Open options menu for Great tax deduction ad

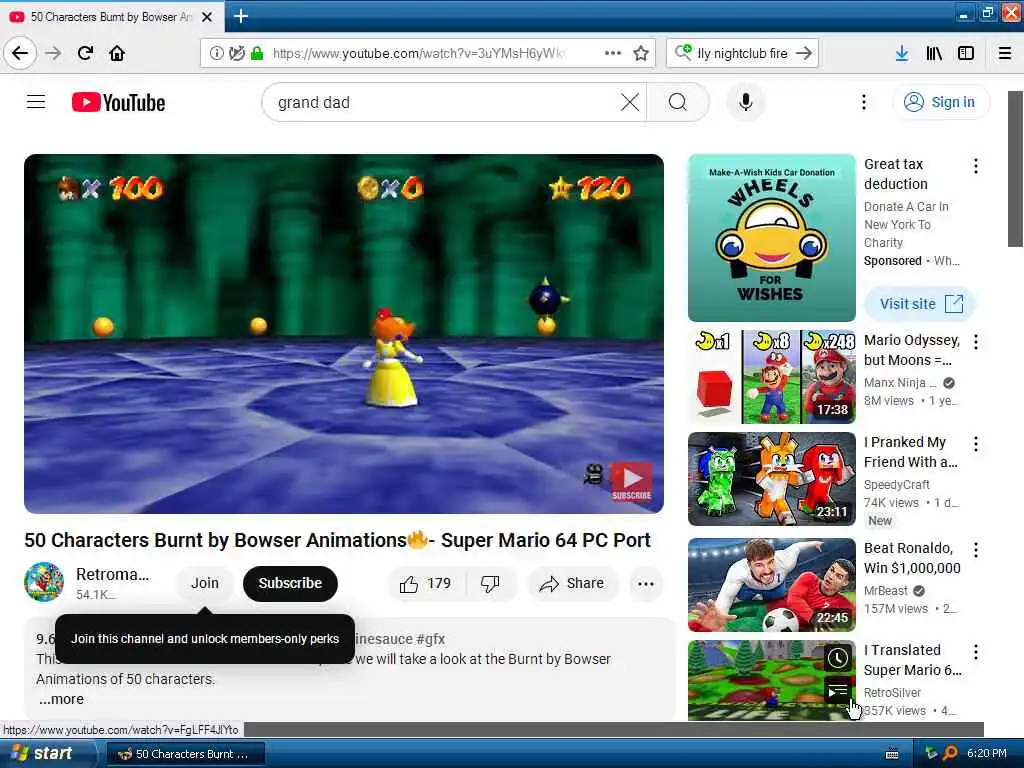pyautogui.click(x=976, y=166)
